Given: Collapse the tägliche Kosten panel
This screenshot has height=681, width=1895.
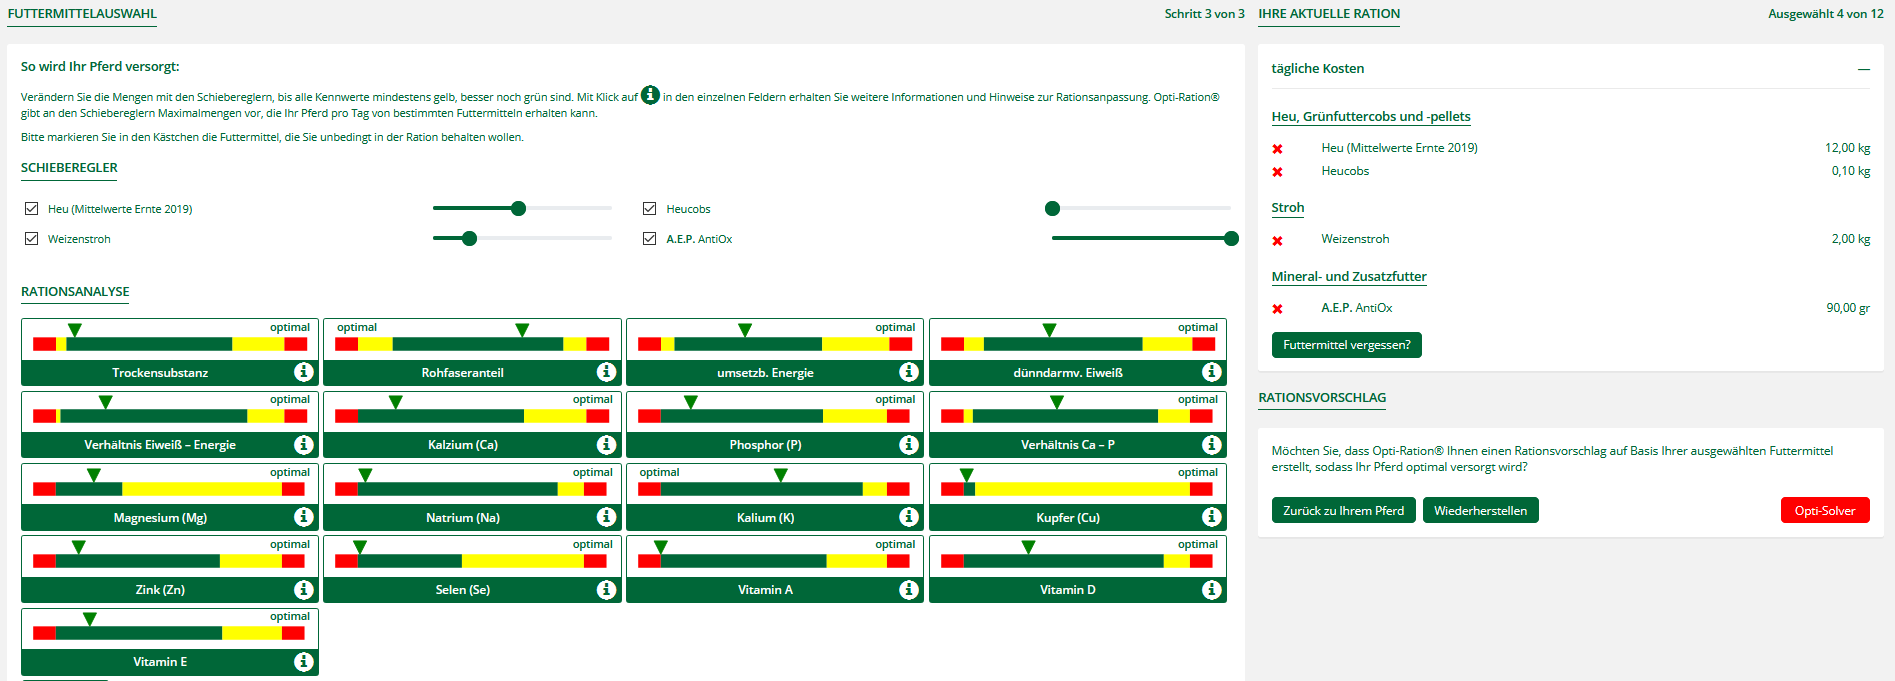Looking at the screenshot, I should pyautogui.click(x=1863, y=69).
